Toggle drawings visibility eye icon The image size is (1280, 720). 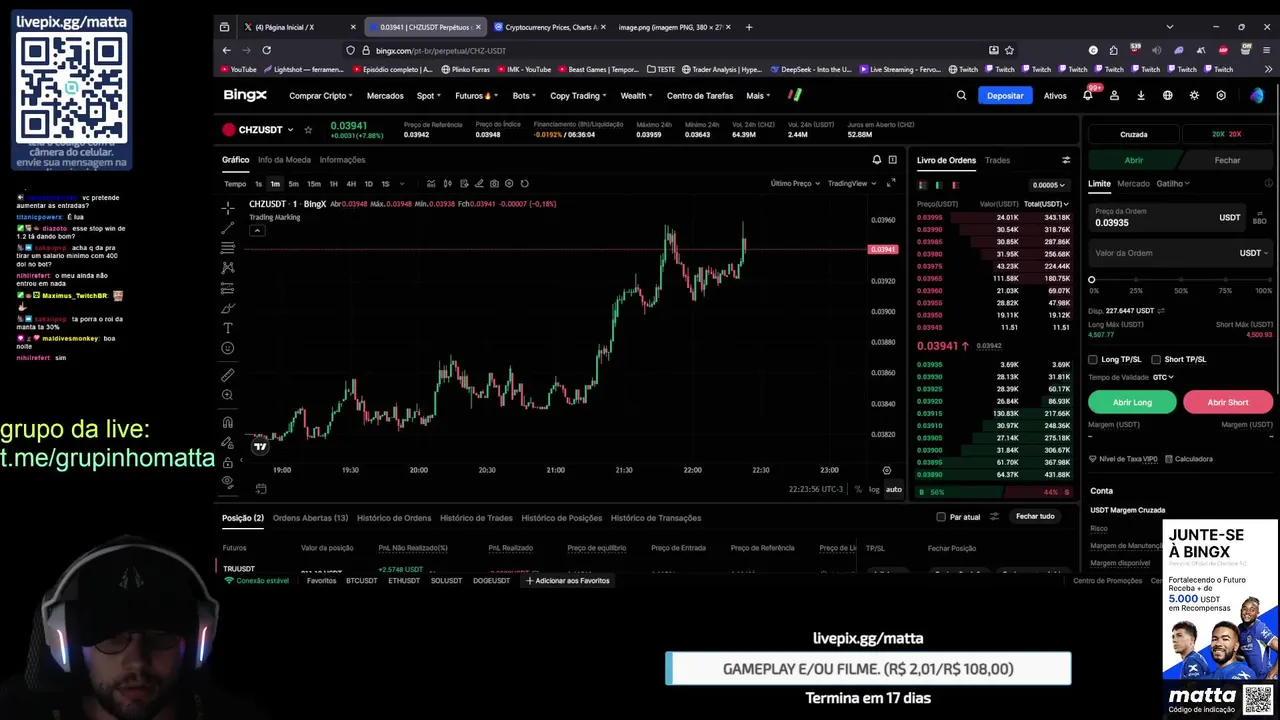[x=228, y=482]
